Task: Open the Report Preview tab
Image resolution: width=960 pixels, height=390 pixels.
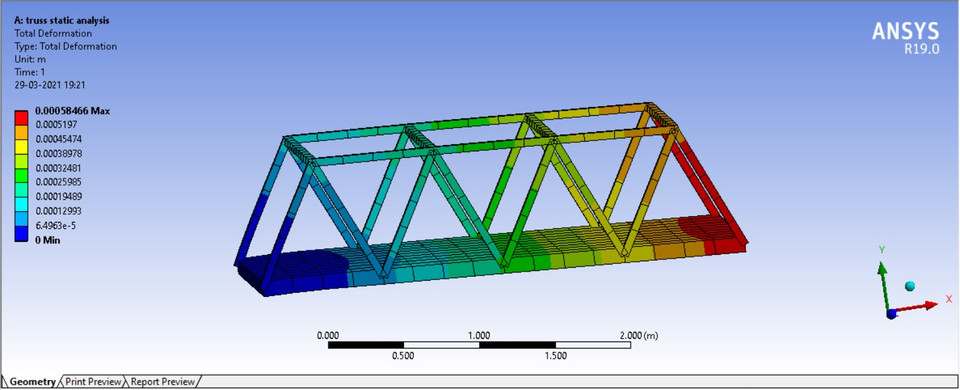Action: click(x=162, y=381)
